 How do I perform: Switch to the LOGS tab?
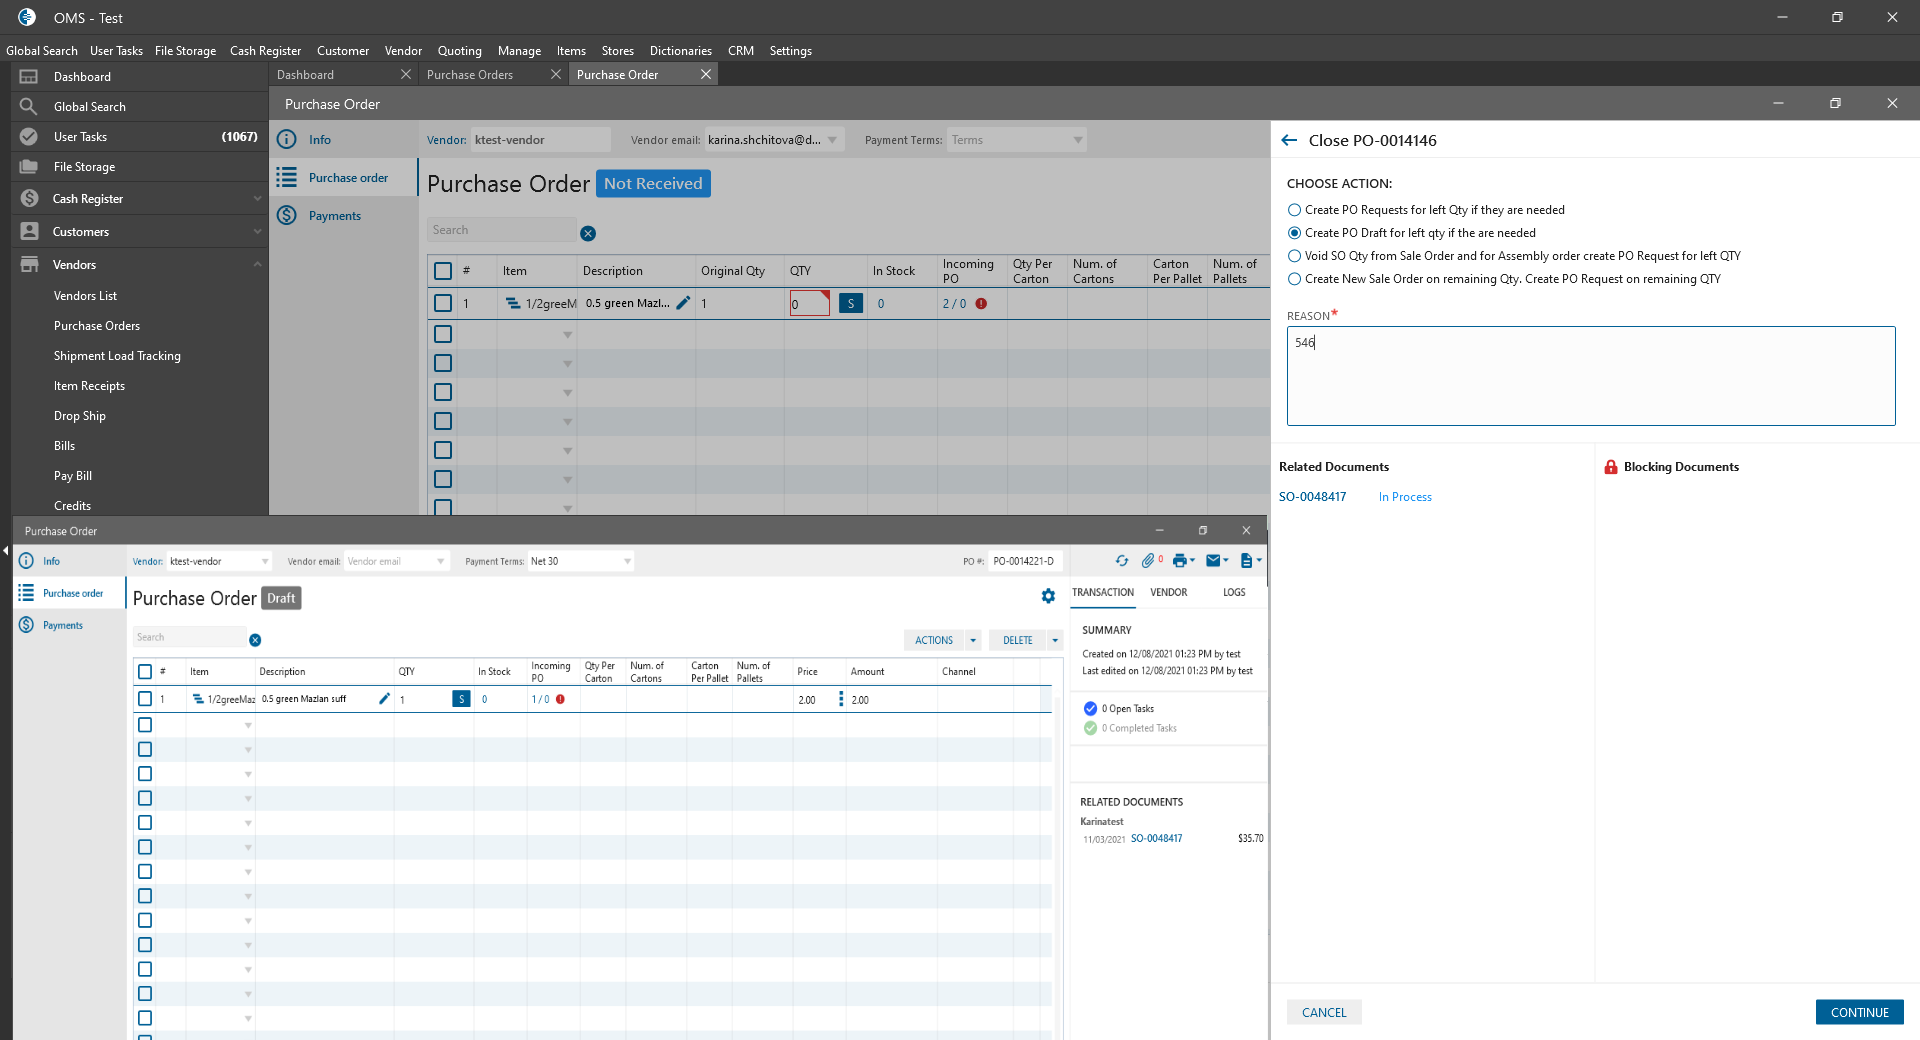(1234, 592)
